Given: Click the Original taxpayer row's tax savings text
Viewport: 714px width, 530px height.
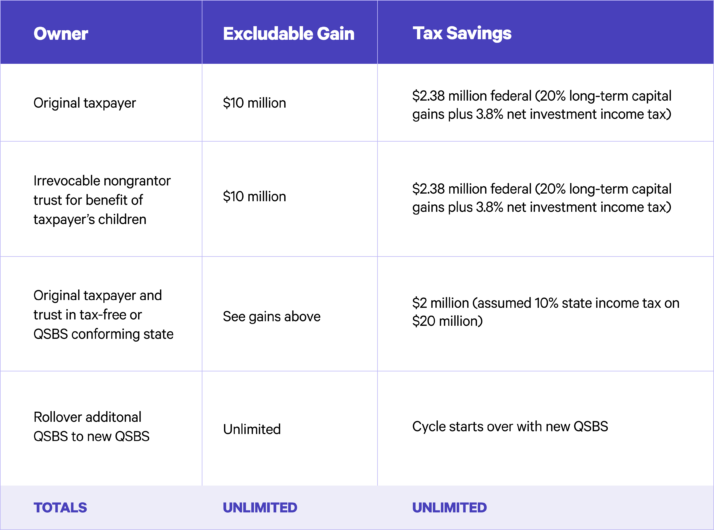Looking at the screenshot, I should click(541, 104).
